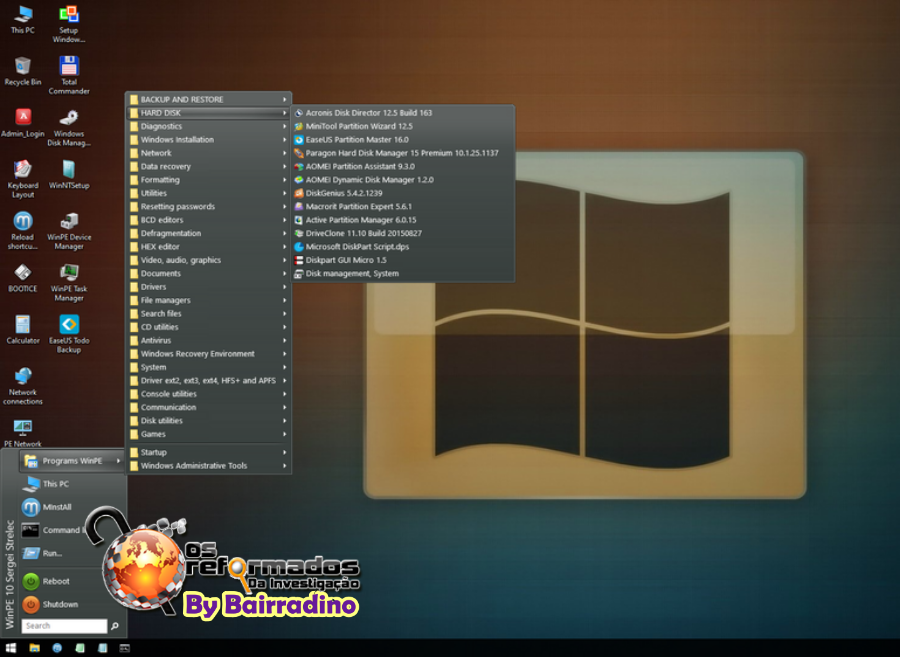Launch MiniTool Partition Wizard 12.5

(x=359, y=127)
